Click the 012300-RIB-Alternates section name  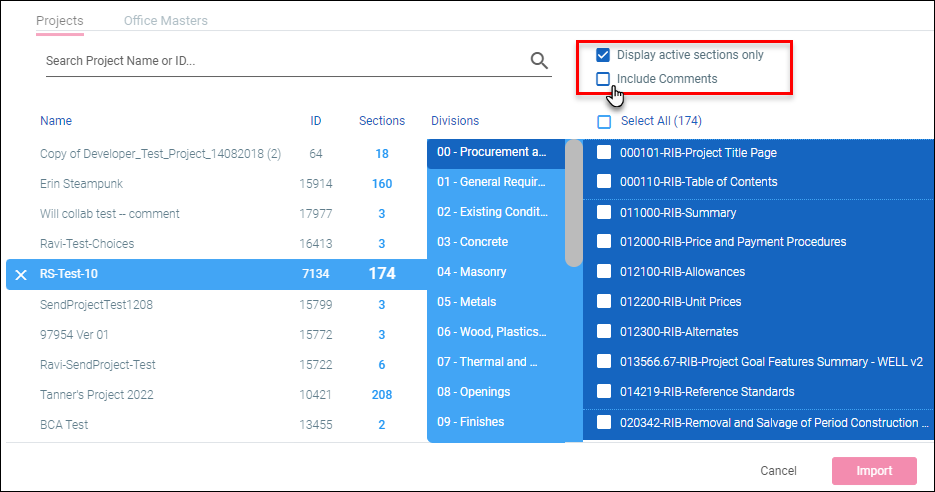[679, 332]
